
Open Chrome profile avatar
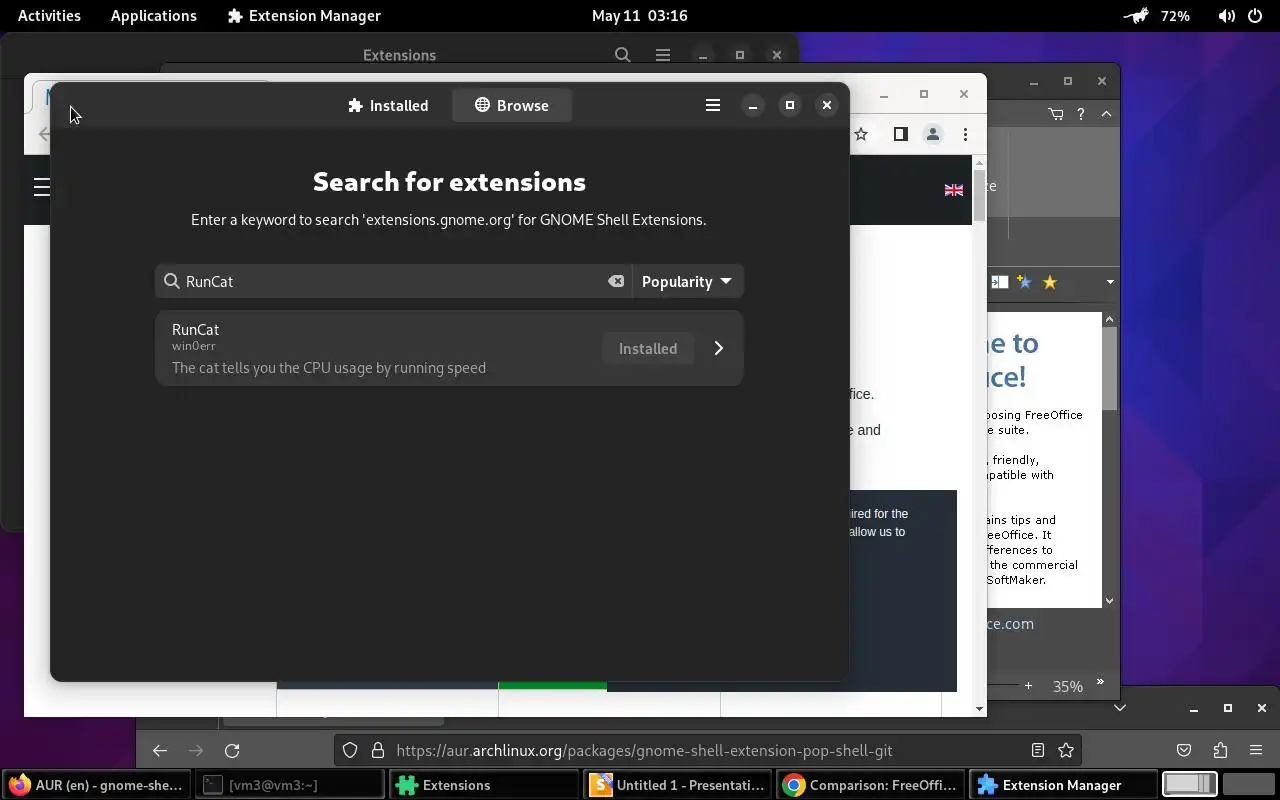click(932, 134)
